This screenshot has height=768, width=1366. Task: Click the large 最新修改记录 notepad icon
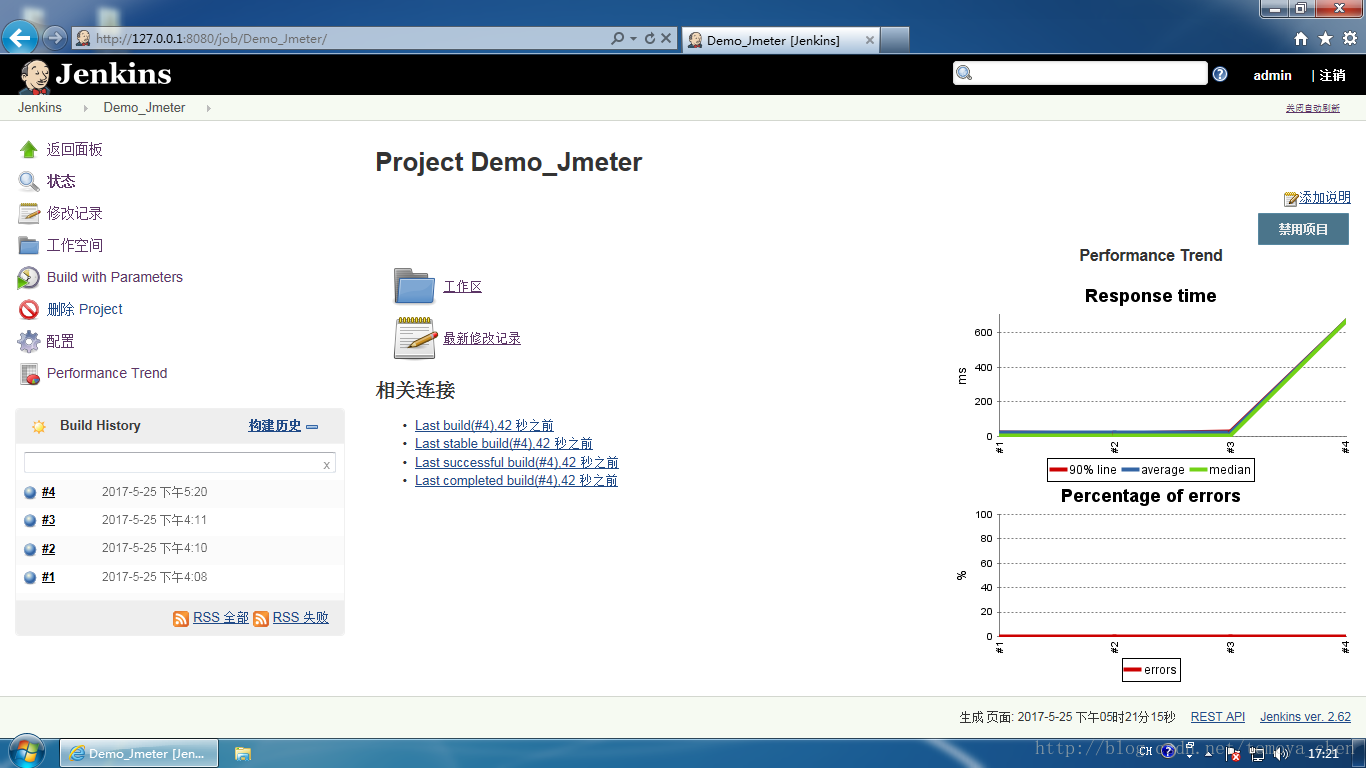[415, 338]
